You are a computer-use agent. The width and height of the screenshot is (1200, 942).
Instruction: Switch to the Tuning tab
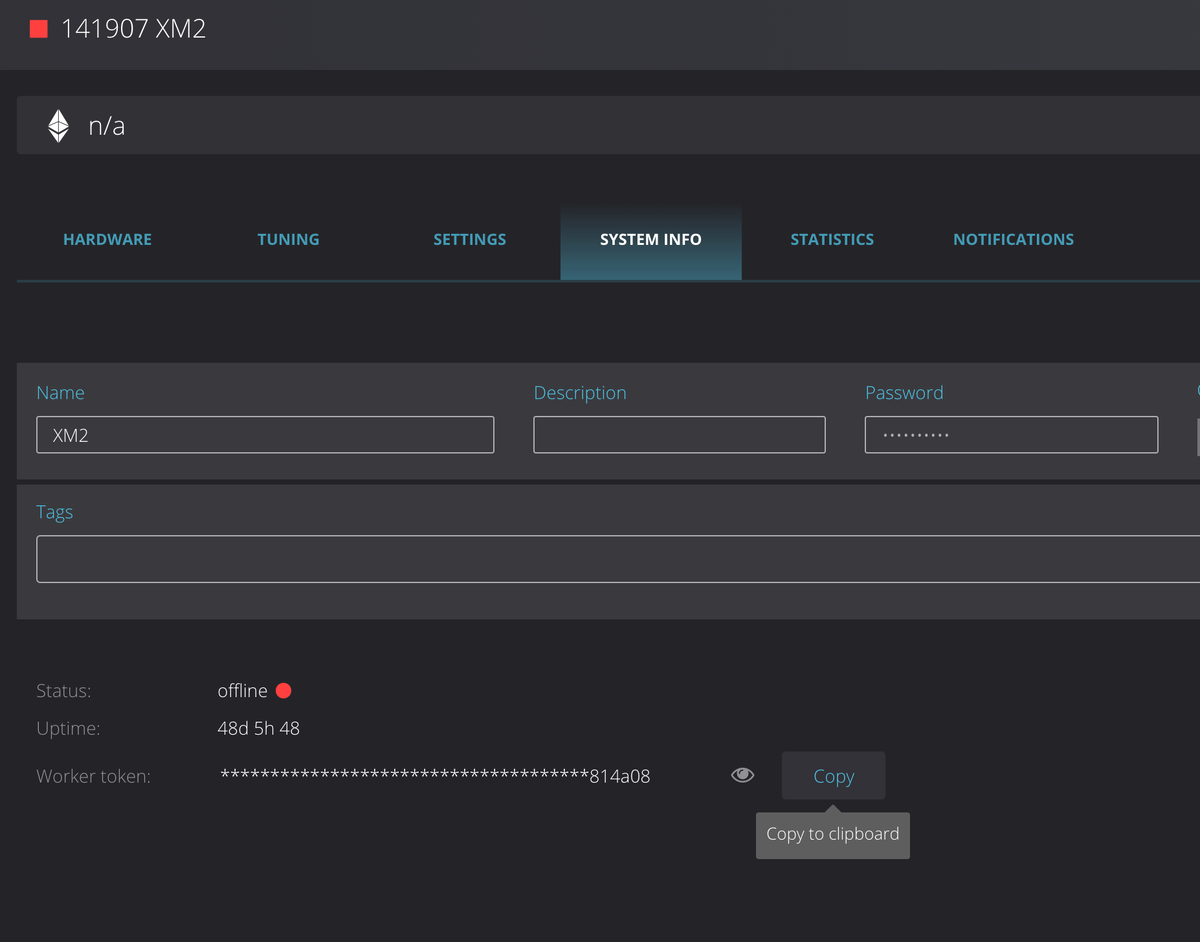click(x=288, y=239)
